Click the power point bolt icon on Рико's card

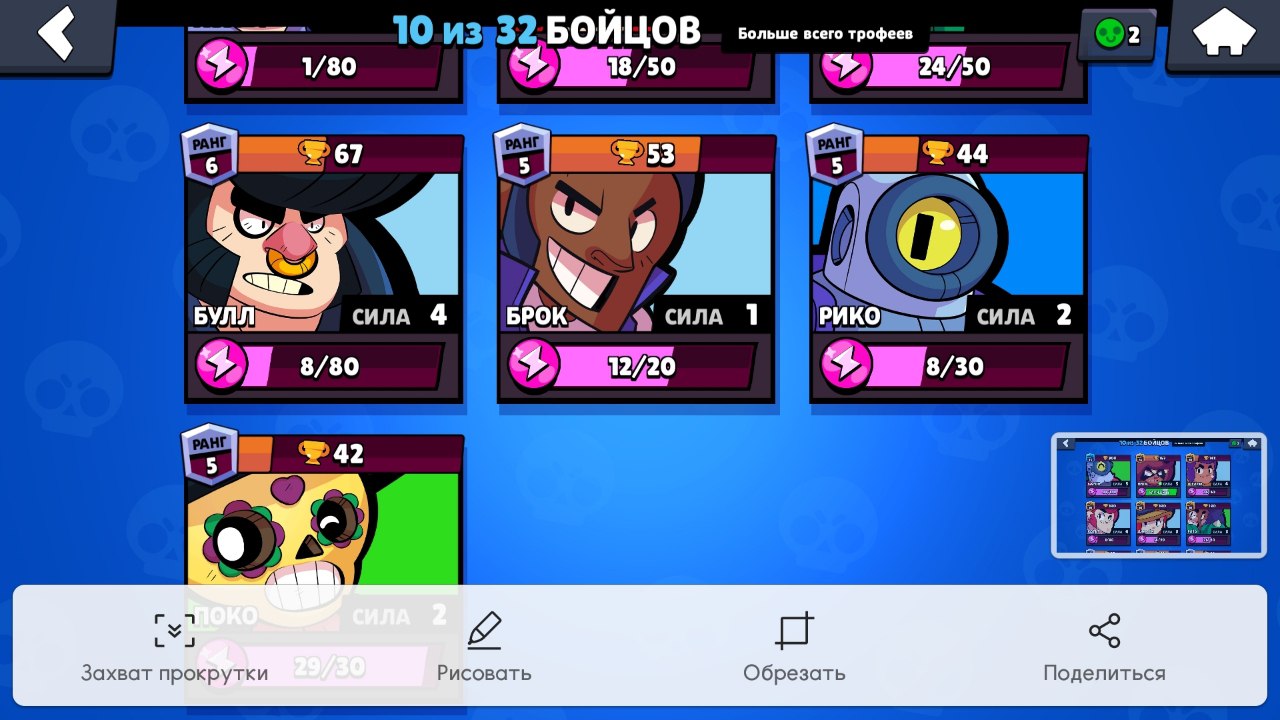pyautogui.click(x=846, y=366)
